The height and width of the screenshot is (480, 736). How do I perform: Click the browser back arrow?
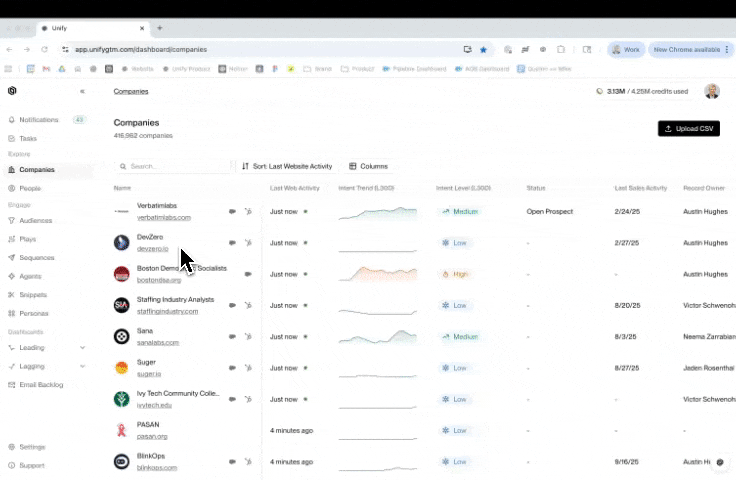tap(9, 49)
